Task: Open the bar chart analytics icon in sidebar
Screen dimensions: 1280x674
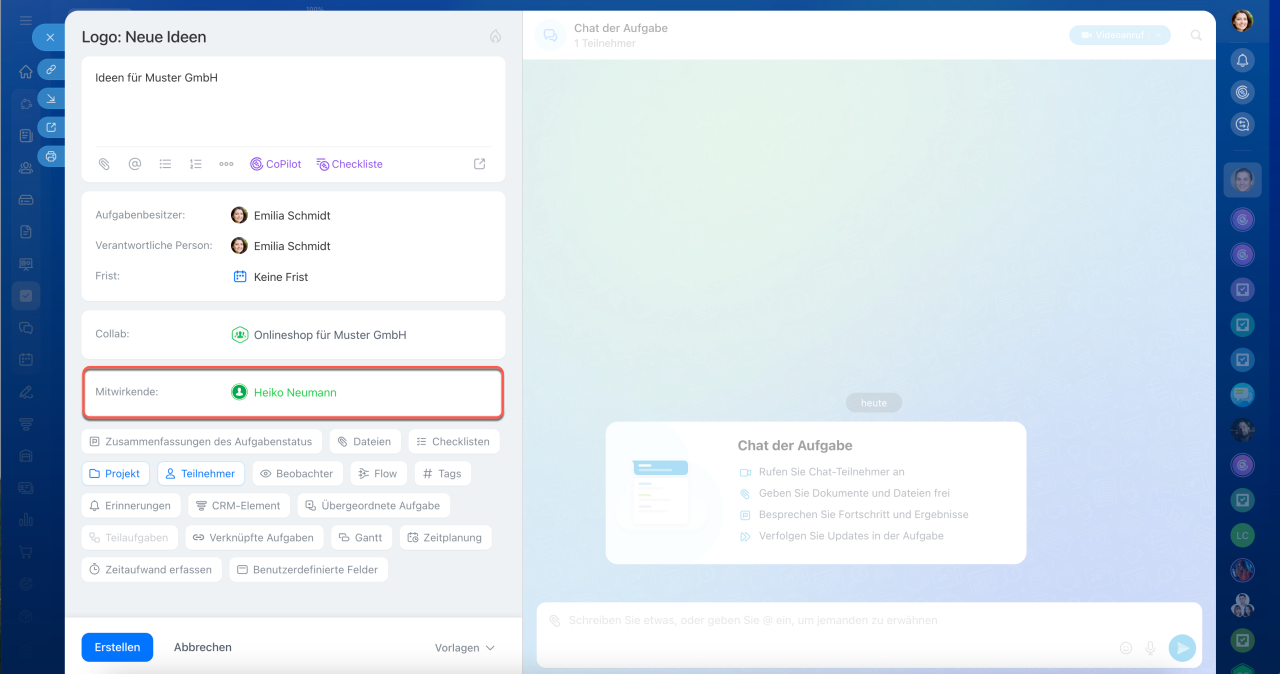Action: pos(26,520)
